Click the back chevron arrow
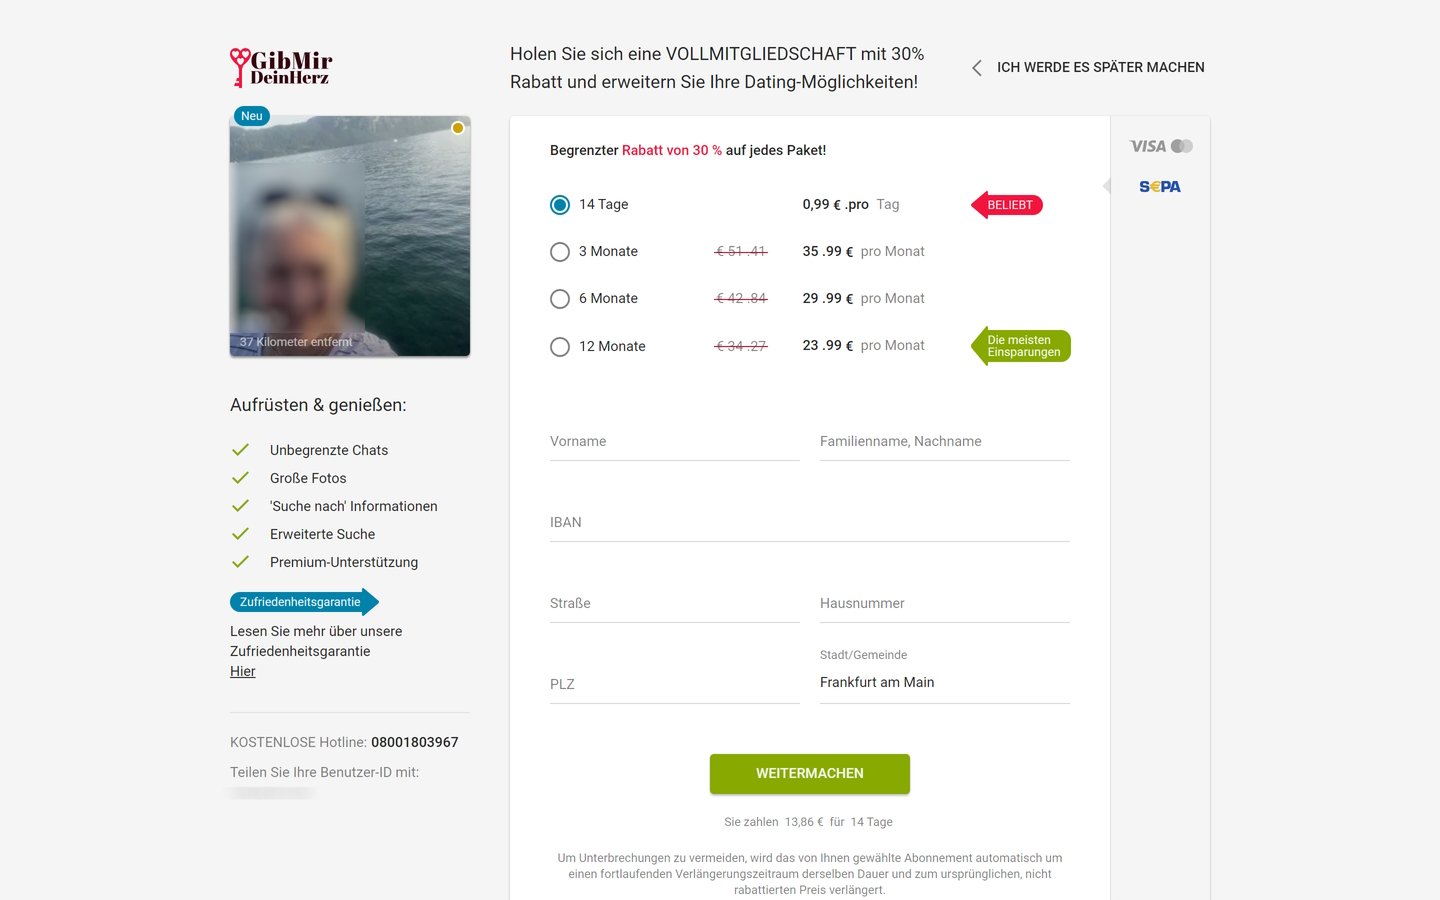The height and width of the screenshot is (900, 1440). (977, 68)
